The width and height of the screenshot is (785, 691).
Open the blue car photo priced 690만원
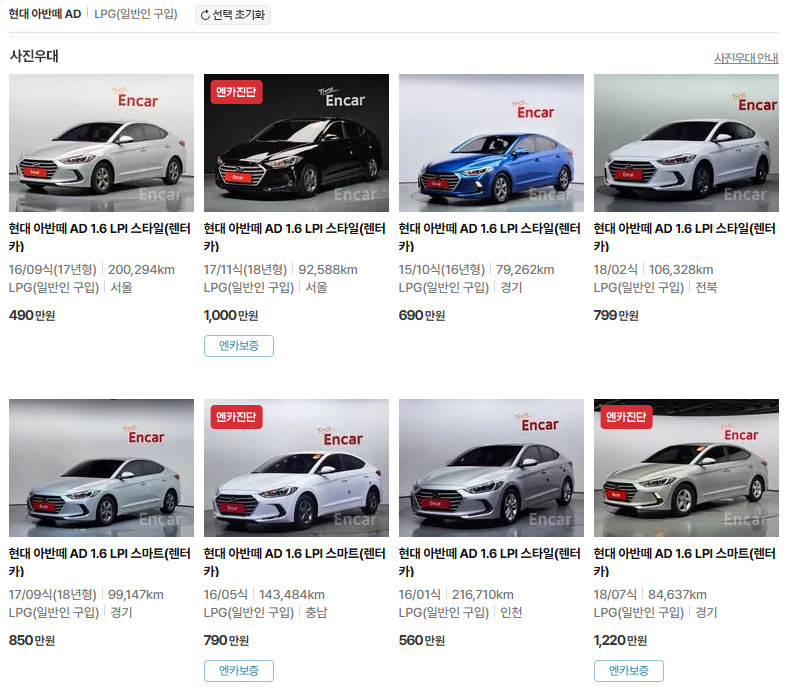[491, 143]
